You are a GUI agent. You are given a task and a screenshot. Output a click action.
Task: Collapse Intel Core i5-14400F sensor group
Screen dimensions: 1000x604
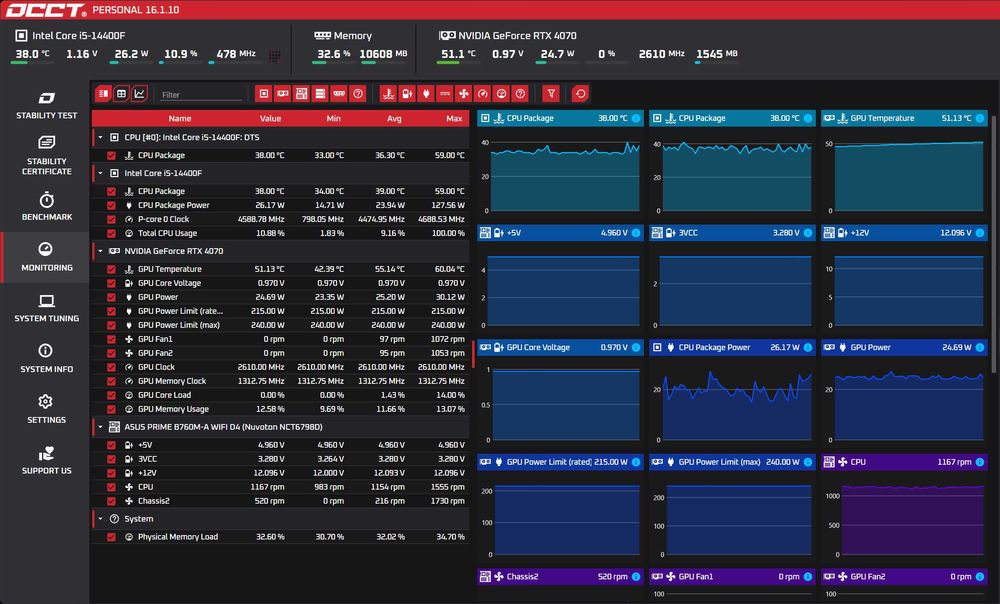(x=100, y=173)
